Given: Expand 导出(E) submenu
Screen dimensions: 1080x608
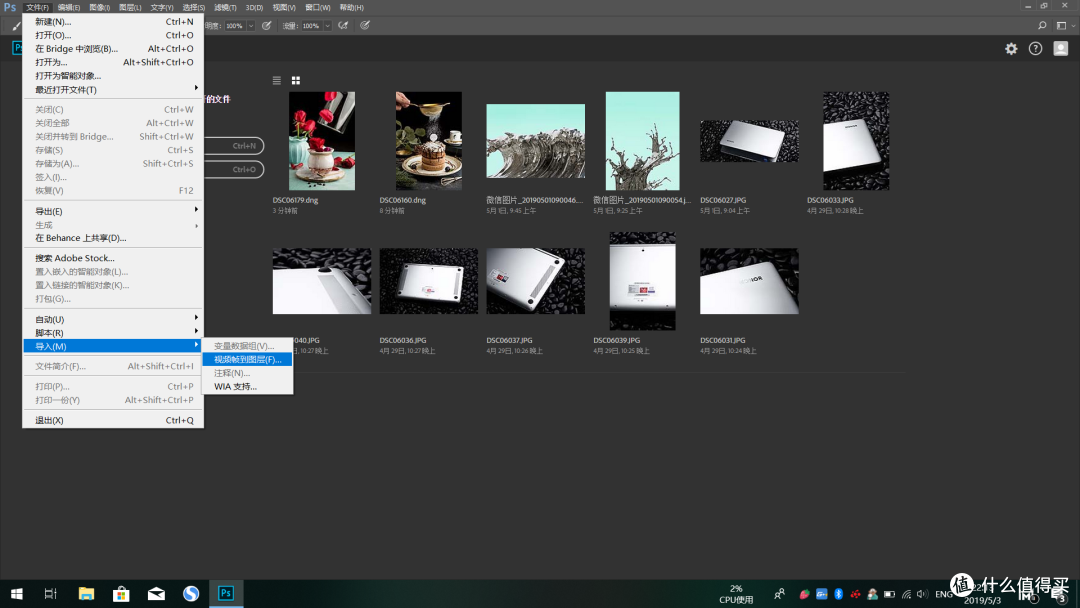Looking at the screenshot, I should point(114,211).
